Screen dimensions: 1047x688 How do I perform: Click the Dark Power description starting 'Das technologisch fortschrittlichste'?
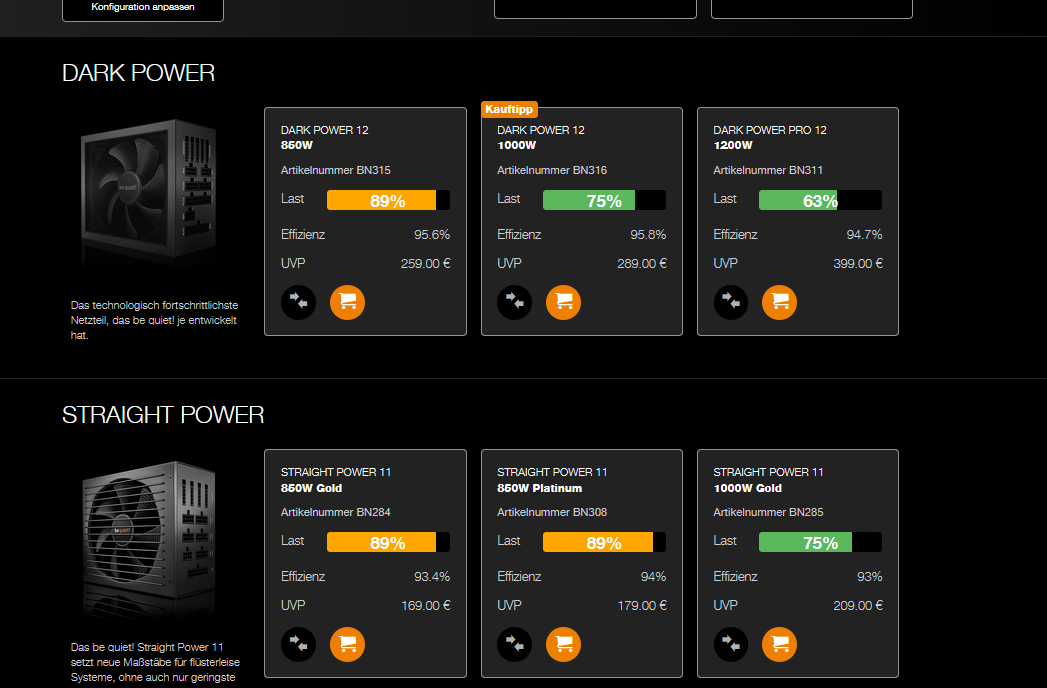[x=154, y=321]
